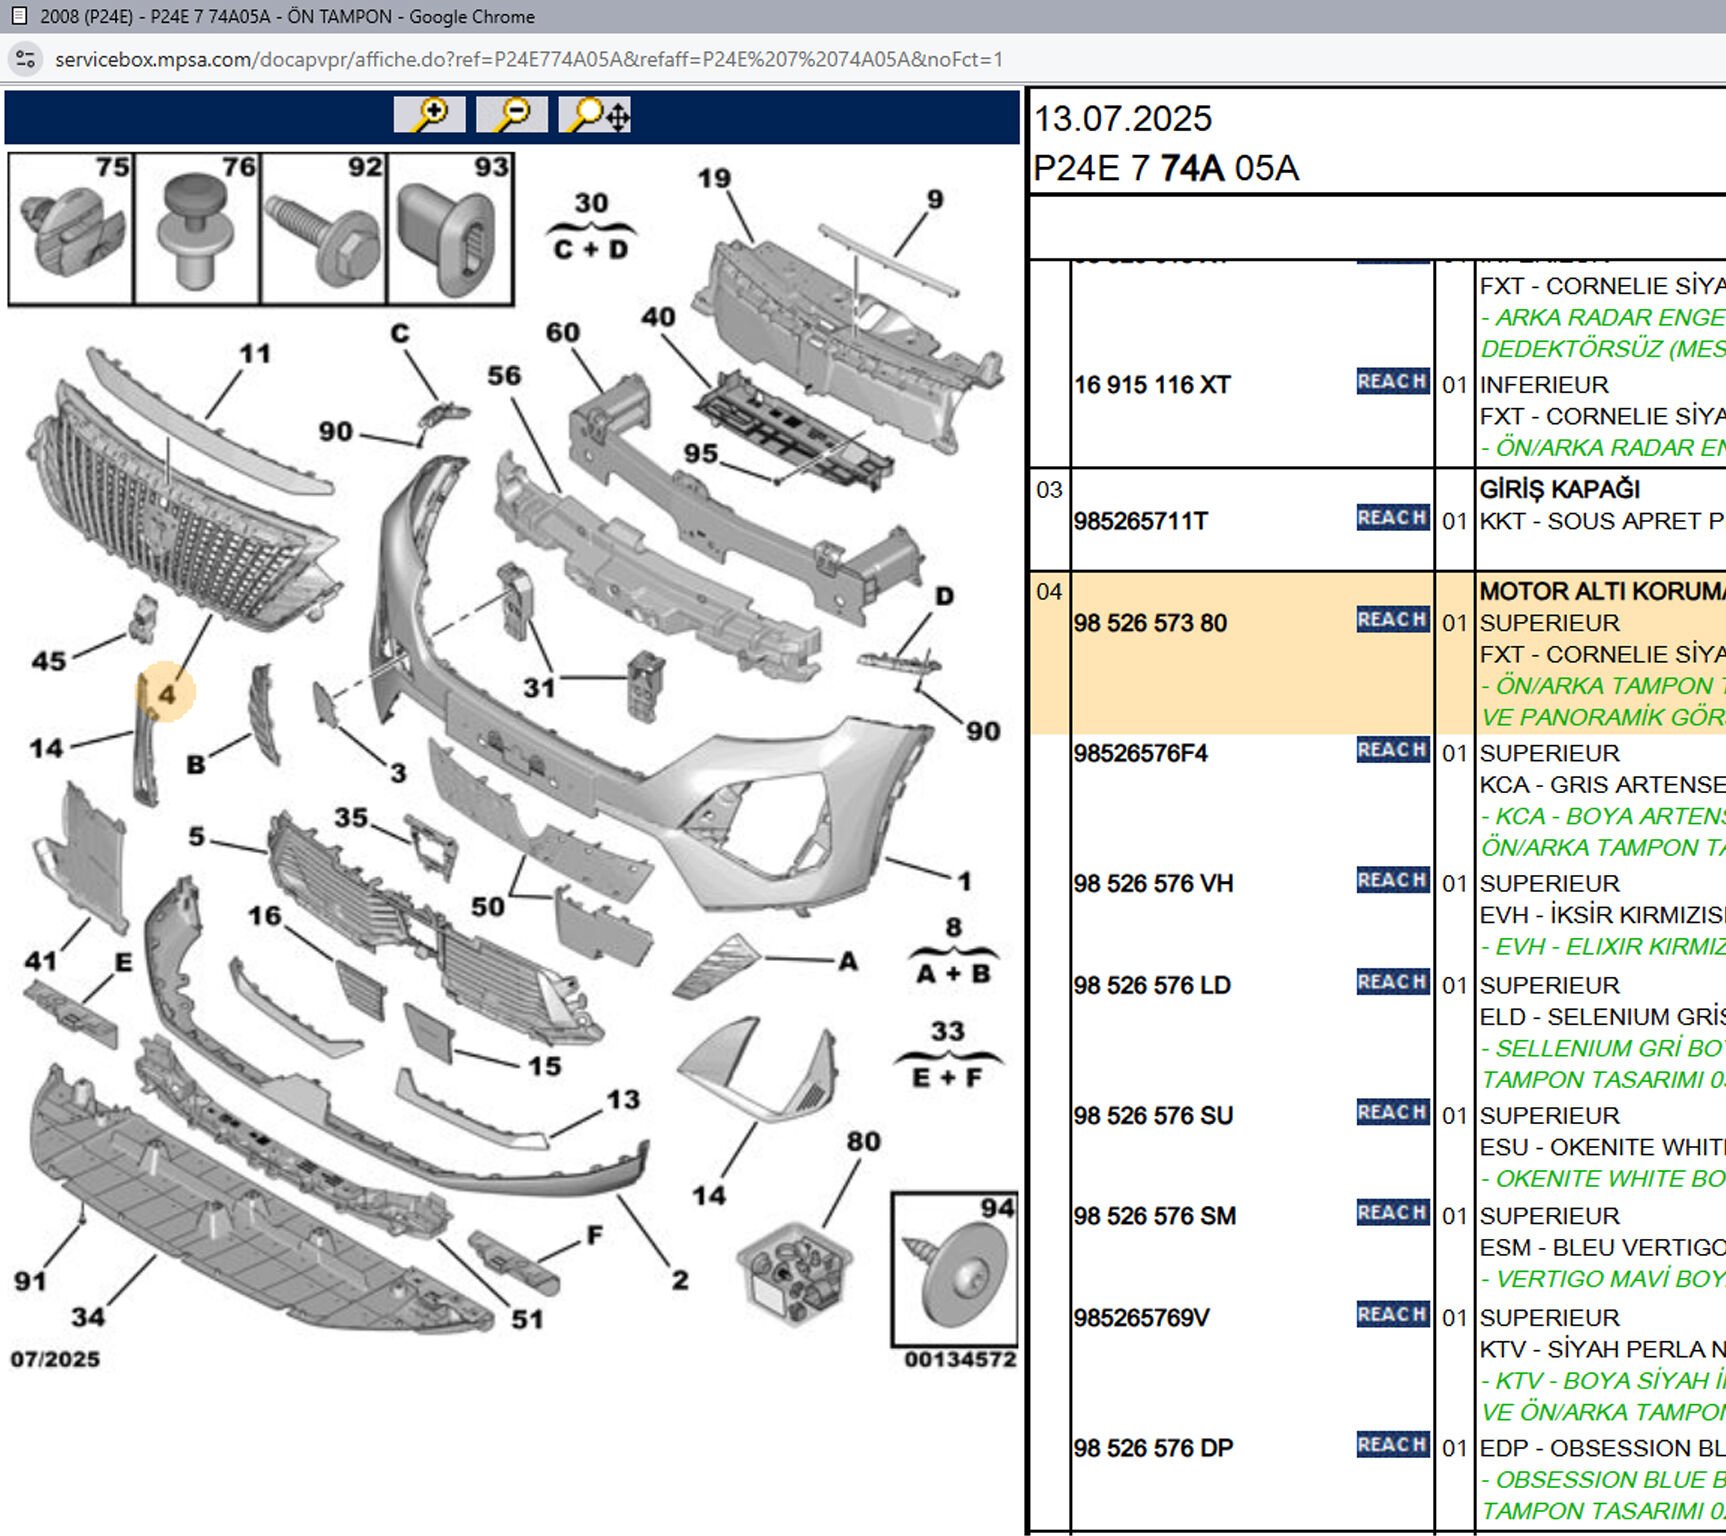Click REACH badge for 16 915 116 XT
The image size is (1726, 1536).
point(1392,382)
